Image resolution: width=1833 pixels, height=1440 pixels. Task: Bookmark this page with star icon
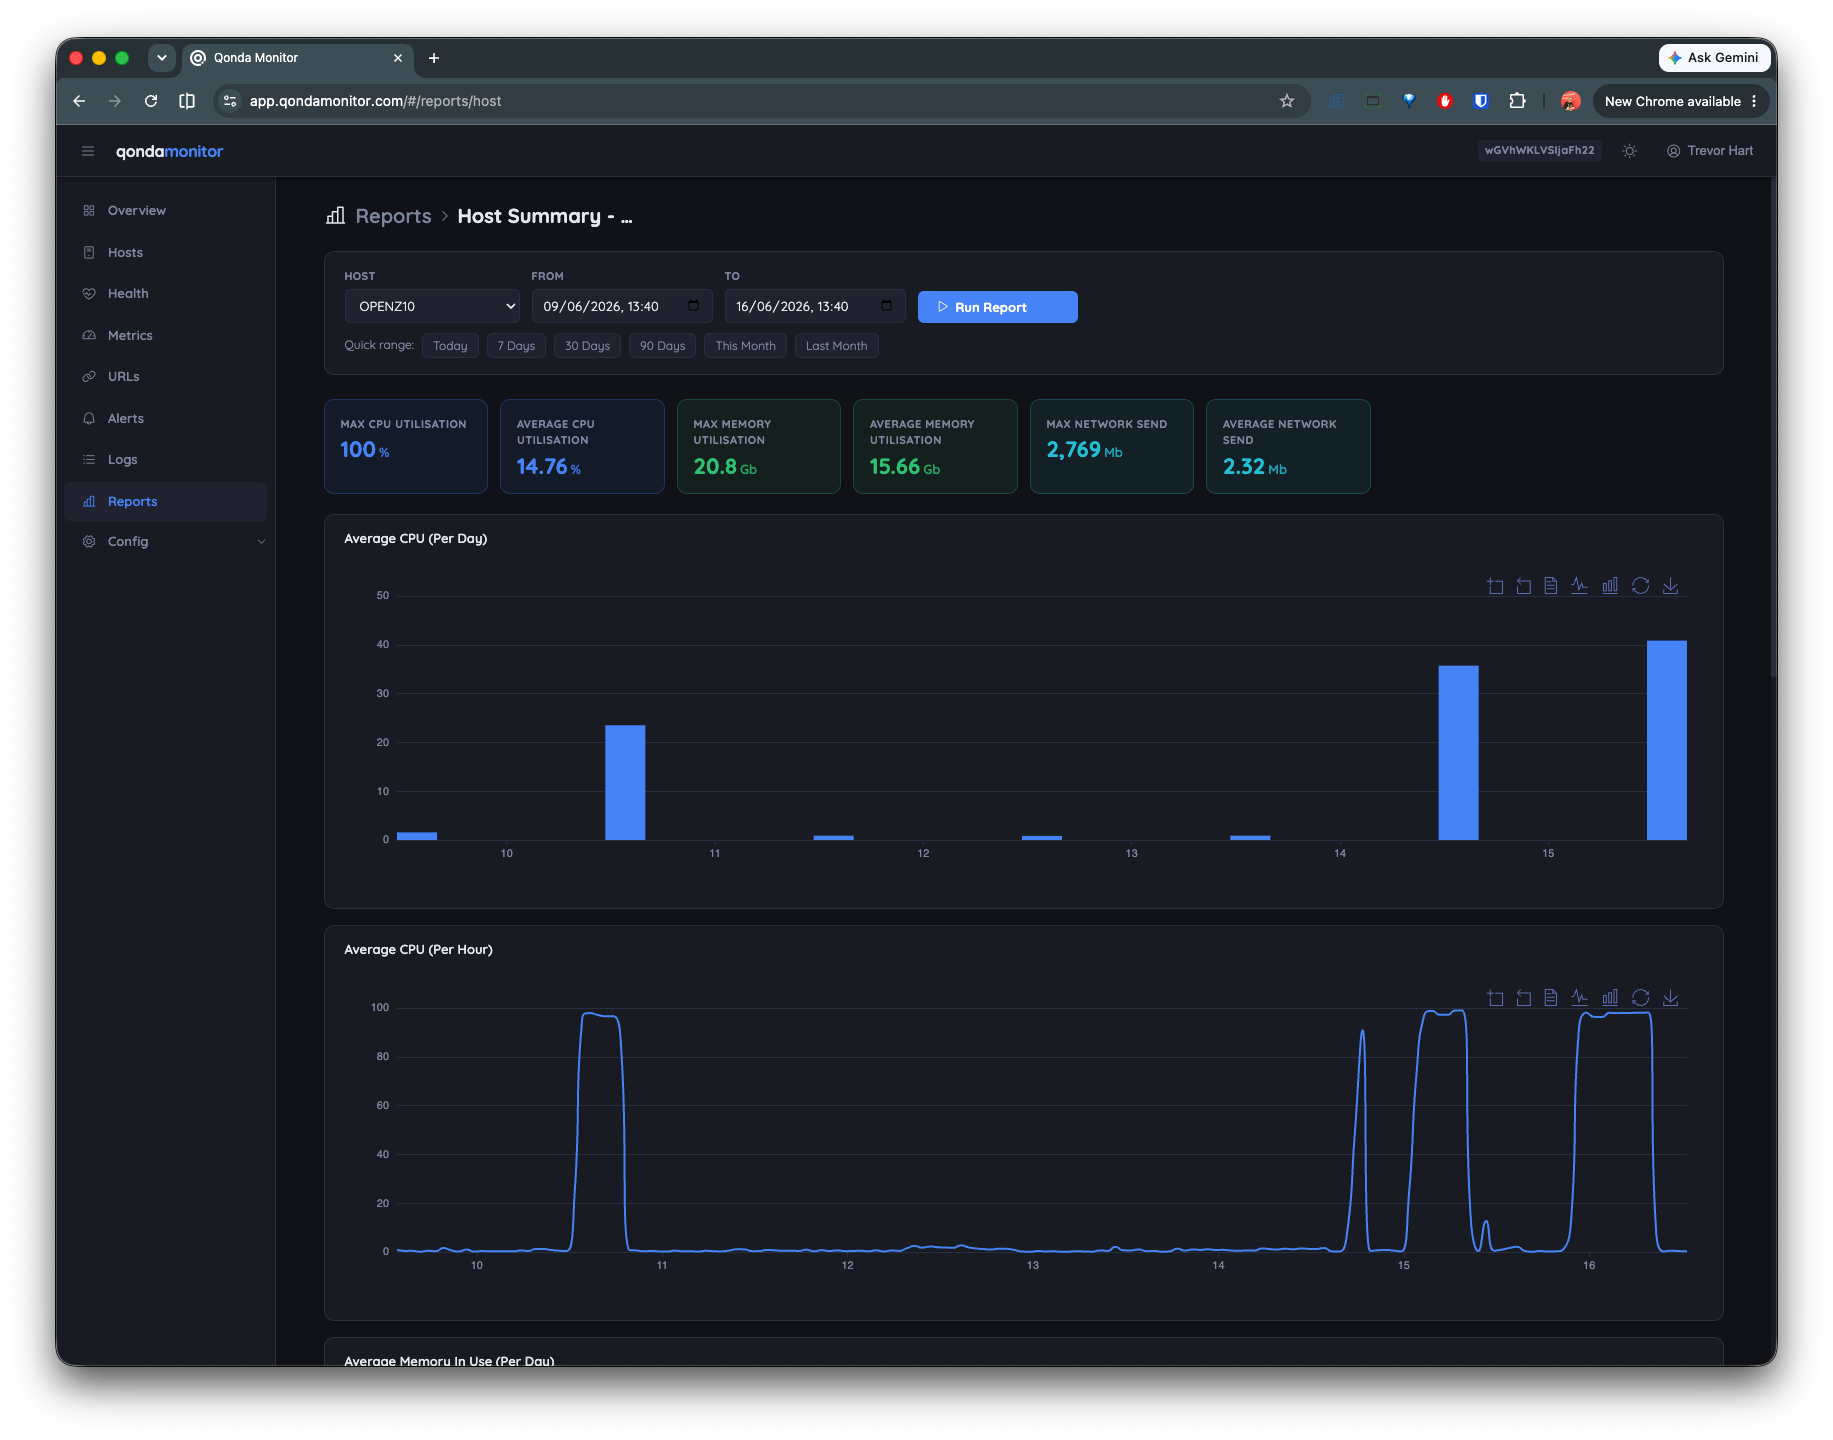1287,101
